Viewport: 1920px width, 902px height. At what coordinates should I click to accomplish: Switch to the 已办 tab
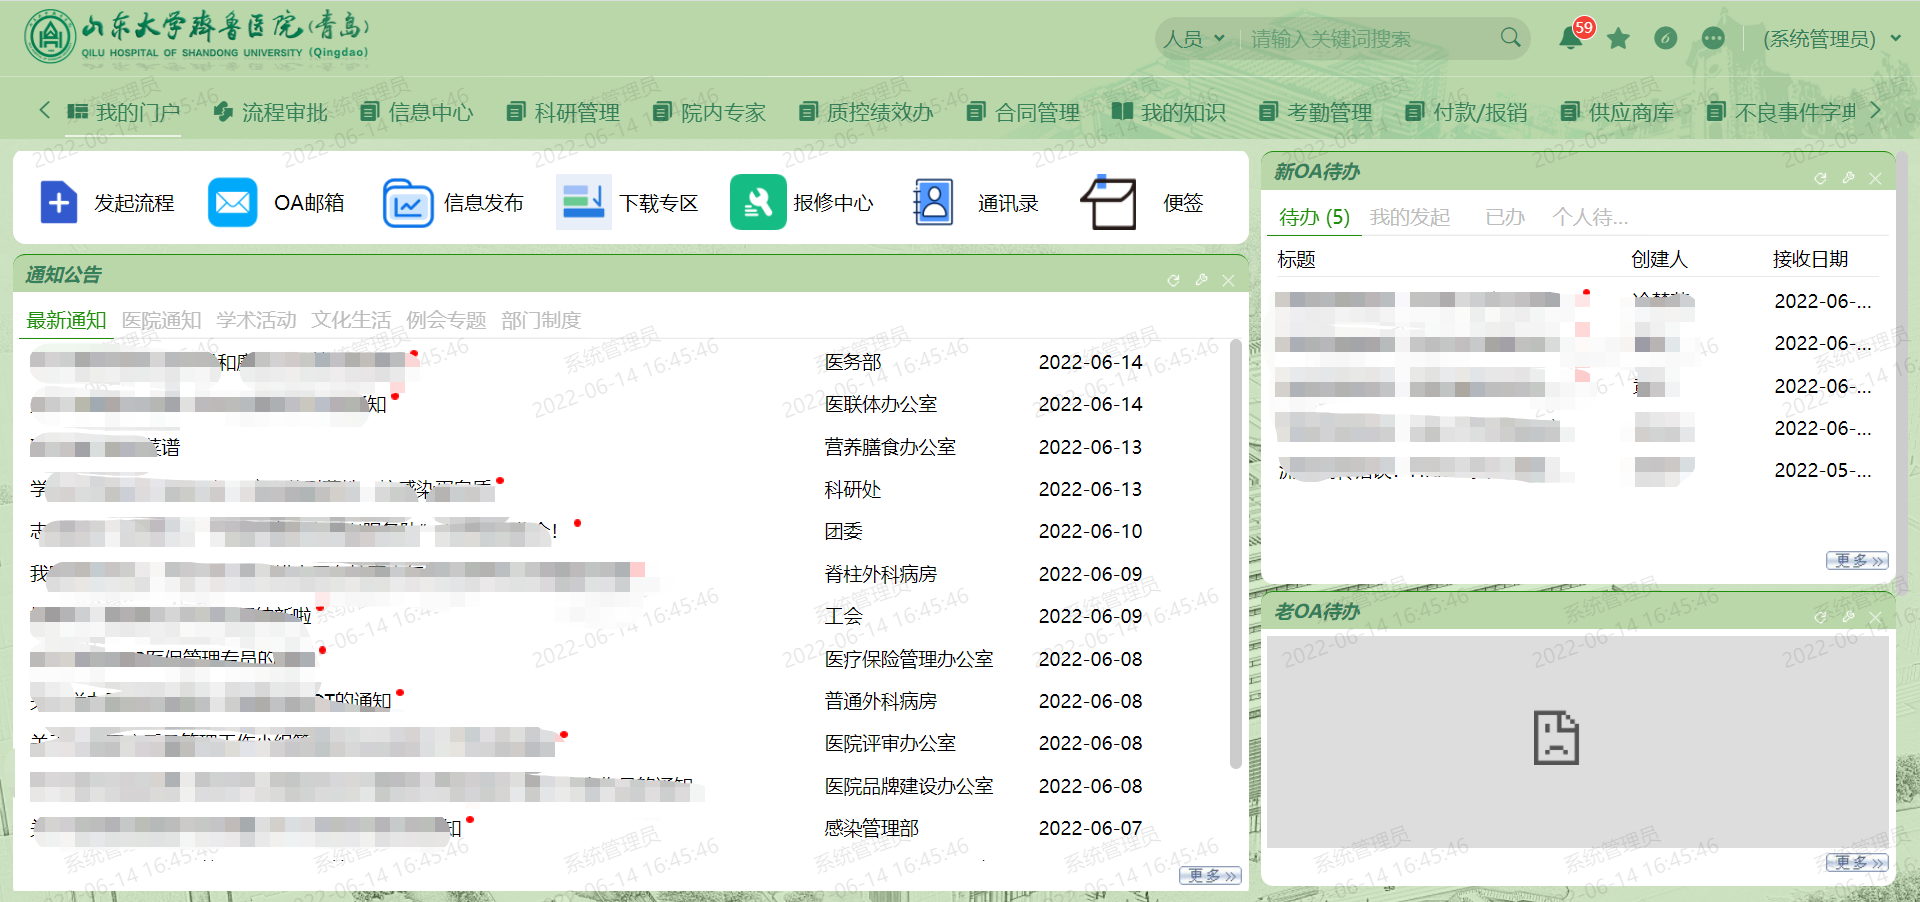point(1505,217)
